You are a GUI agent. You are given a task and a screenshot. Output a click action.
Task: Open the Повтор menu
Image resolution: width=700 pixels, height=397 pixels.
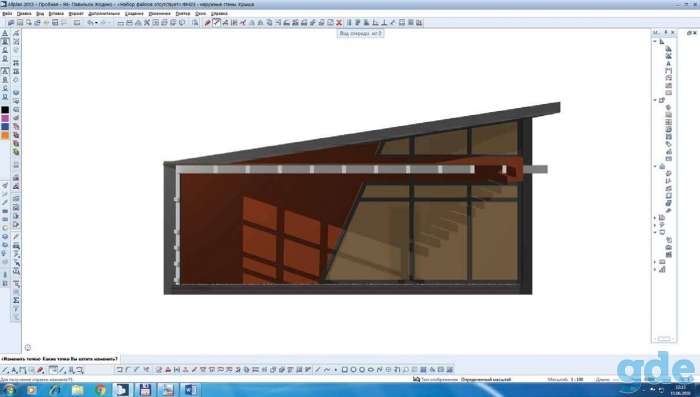(183, 14)
